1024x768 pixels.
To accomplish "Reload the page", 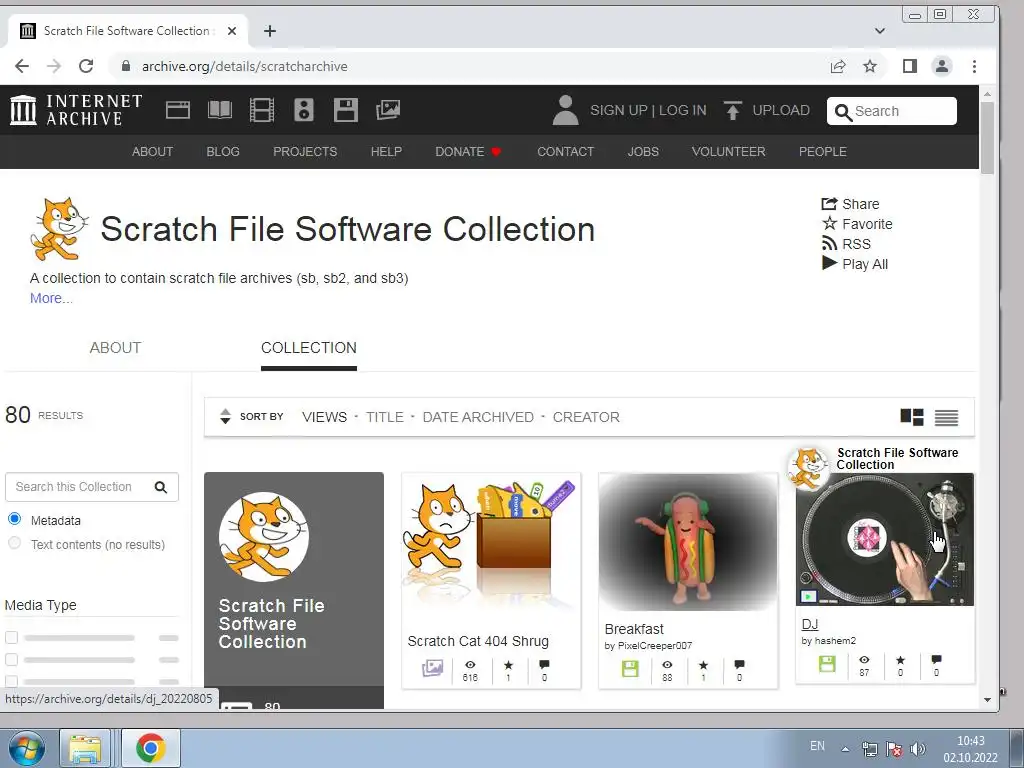I will (86, 66).
